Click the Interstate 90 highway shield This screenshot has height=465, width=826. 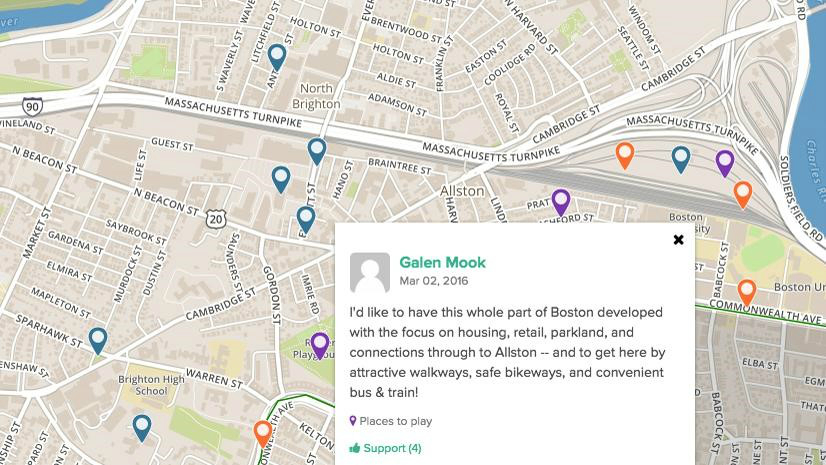point(32,105)
